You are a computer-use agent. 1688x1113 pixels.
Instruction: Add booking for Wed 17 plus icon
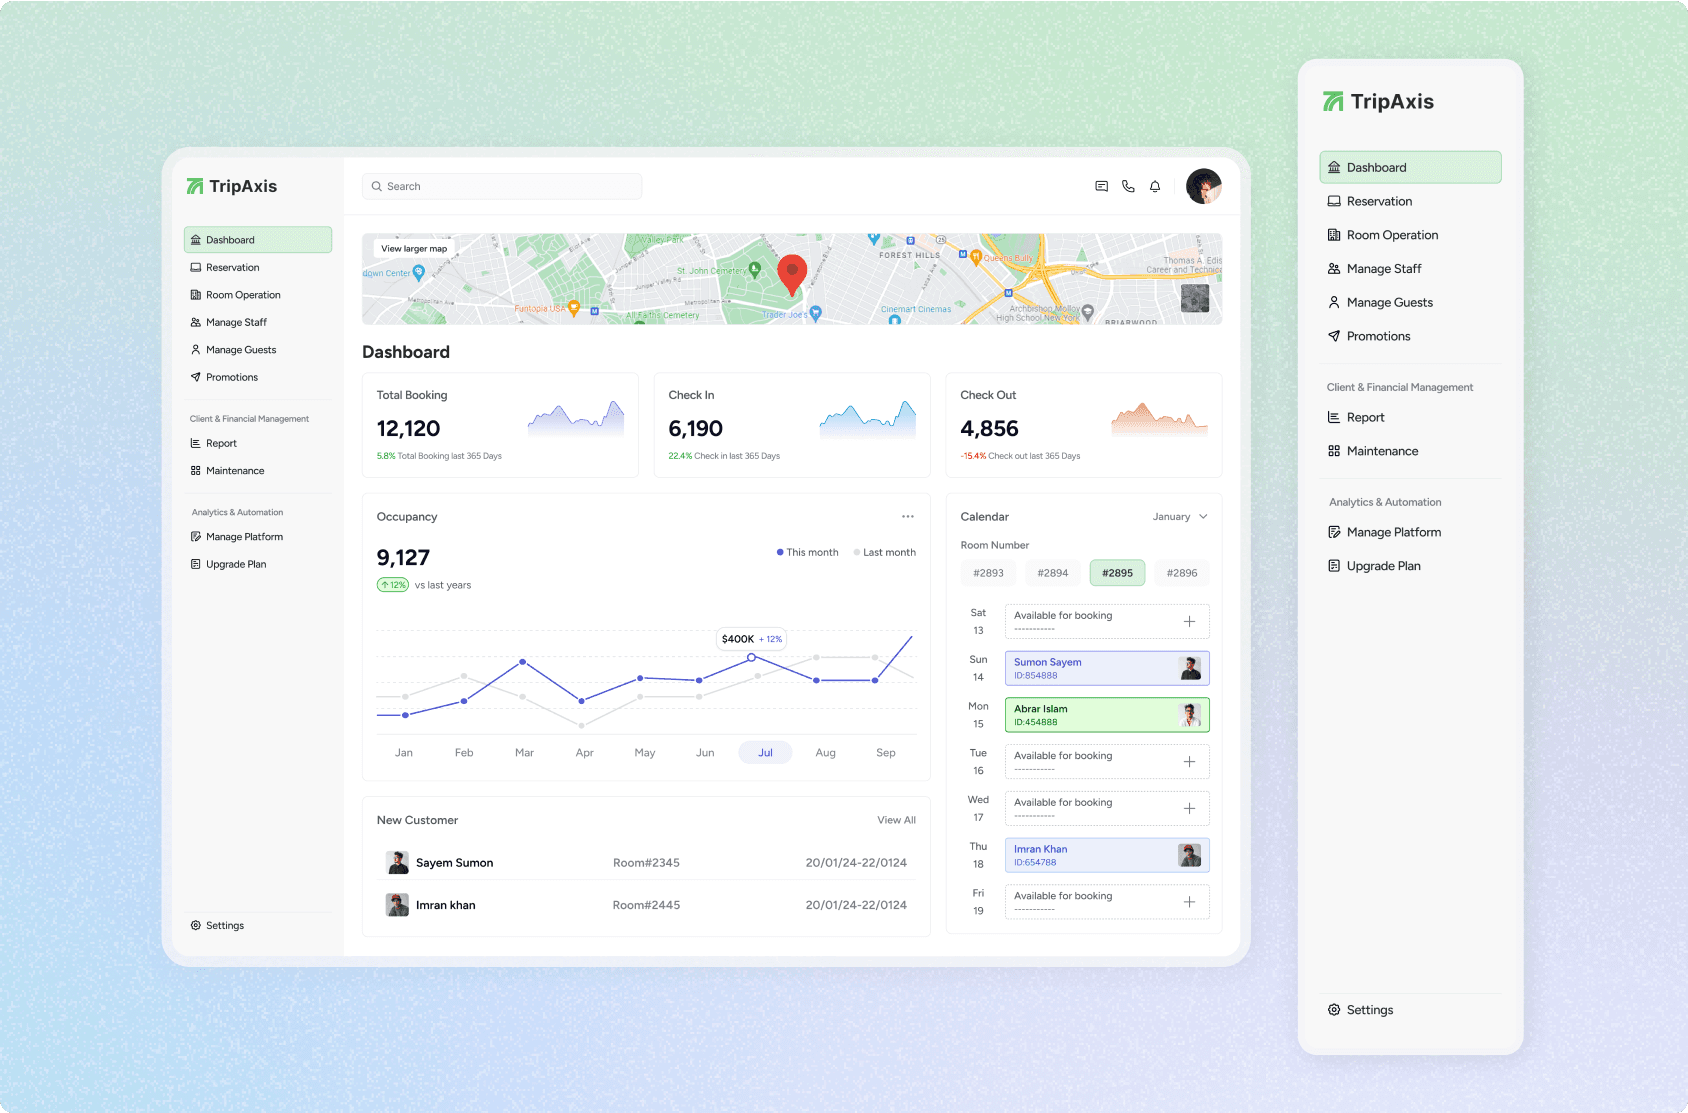click(1190, 809)
